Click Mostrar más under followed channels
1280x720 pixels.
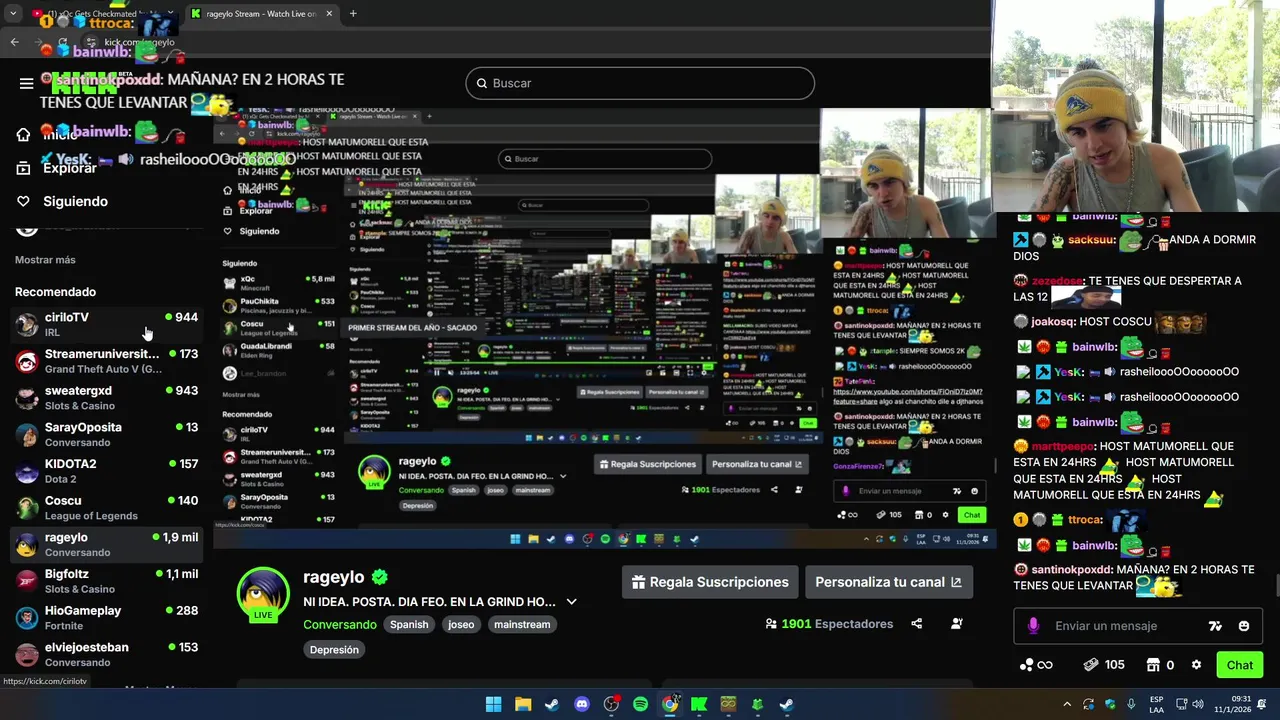coord(45,260)
